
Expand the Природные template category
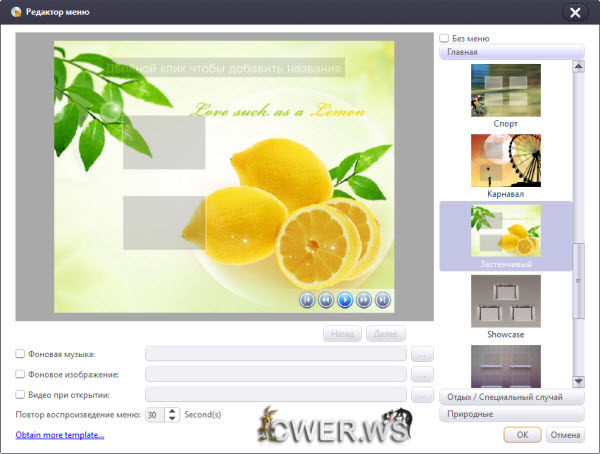512,414
